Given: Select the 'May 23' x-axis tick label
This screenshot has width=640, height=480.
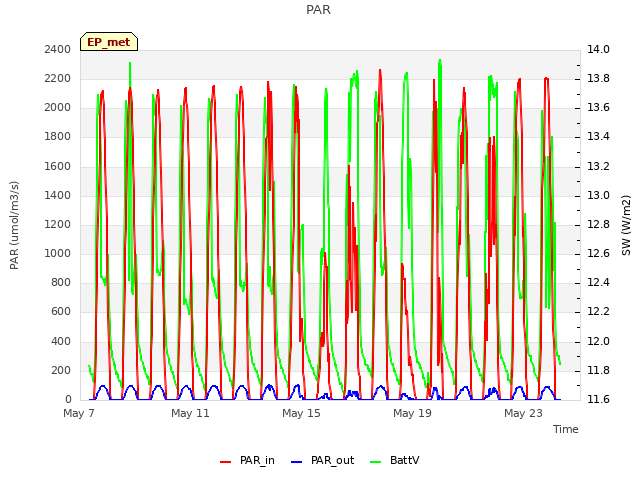Looking at the screenshot, I should [x=523, y=413].
